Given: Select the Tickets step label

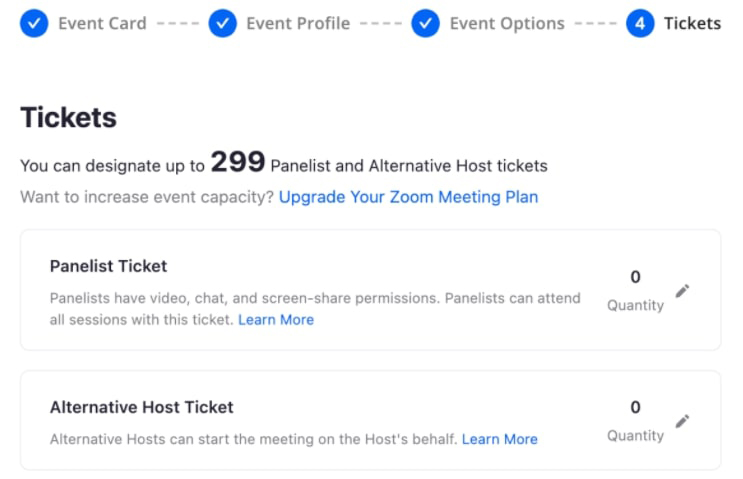Looking at the screenshot, I should tap(692, 23).
